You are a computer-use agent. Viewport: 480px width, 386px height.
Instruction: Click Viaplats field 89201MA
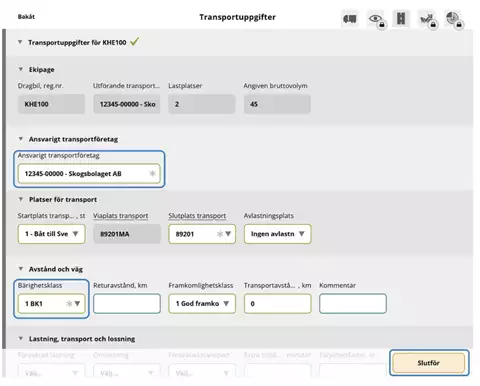127,234
